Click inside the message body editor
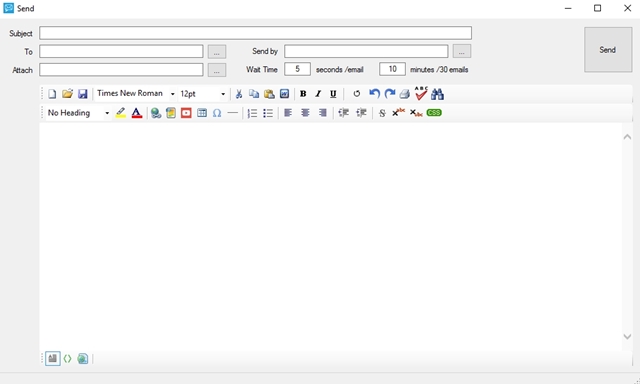This screenshot has height=384, width=640. (331, 237)
